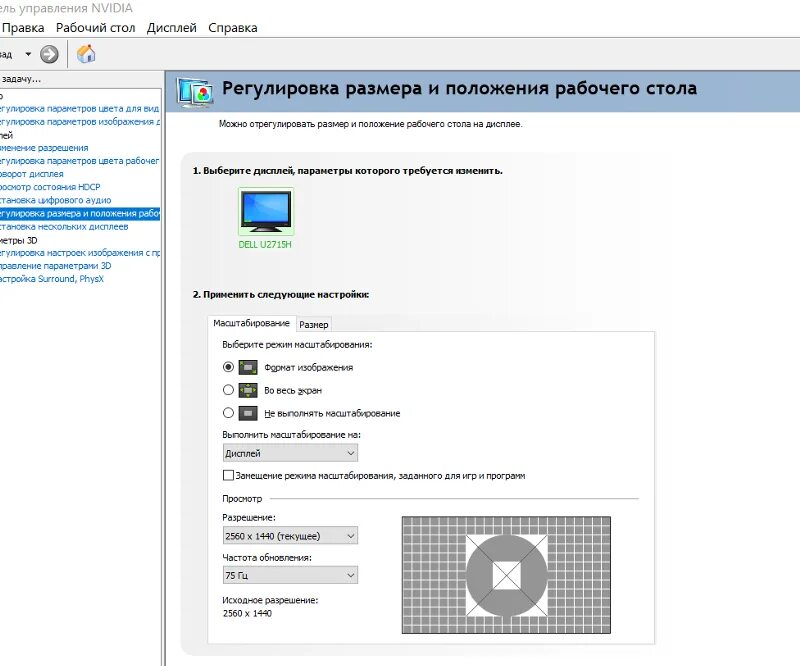The image size is (800, 666).
Task: Open the digital audio setup task link
Action: coord(55,200)
